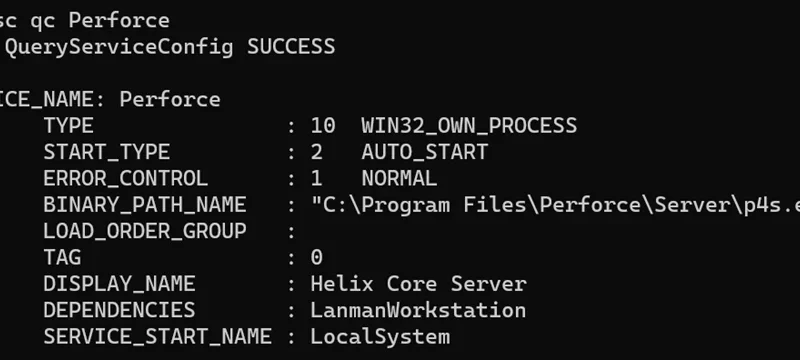
Task: Click the Program Files Perforce Server path
Action: [555, 205]
